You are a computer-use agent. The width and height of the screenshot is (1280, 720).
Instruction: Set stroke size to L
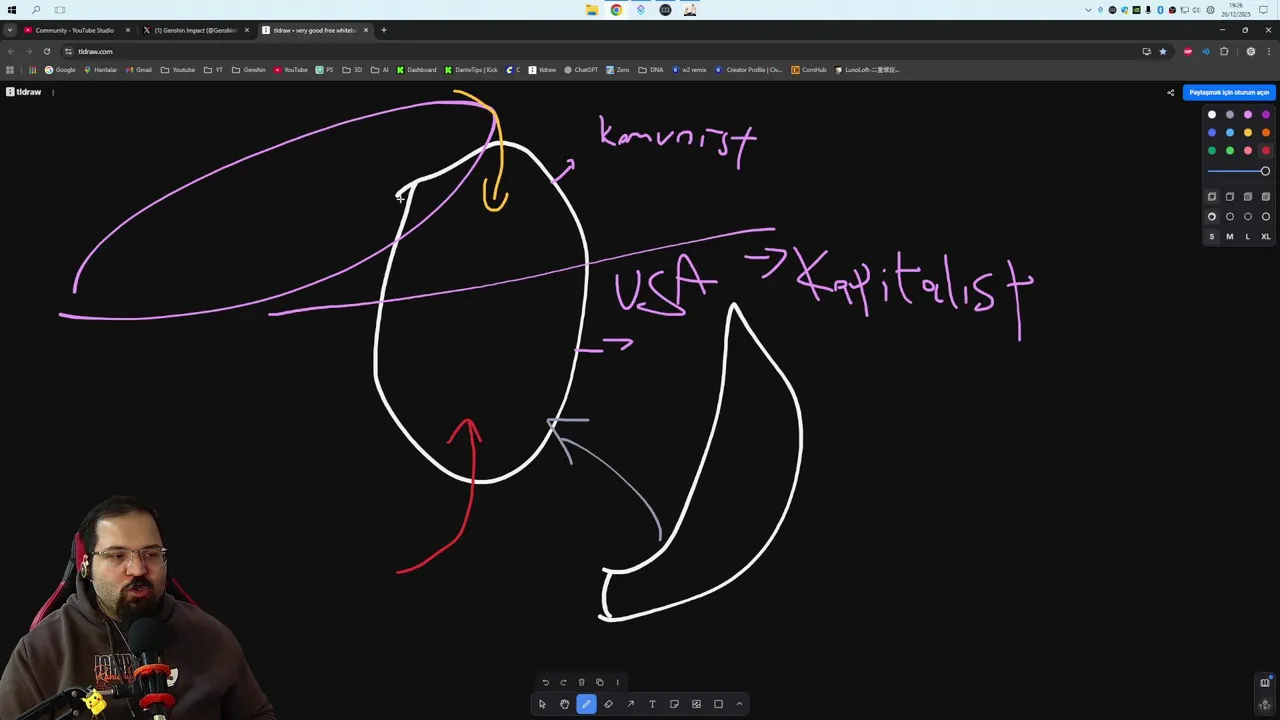pos(1248,237)
